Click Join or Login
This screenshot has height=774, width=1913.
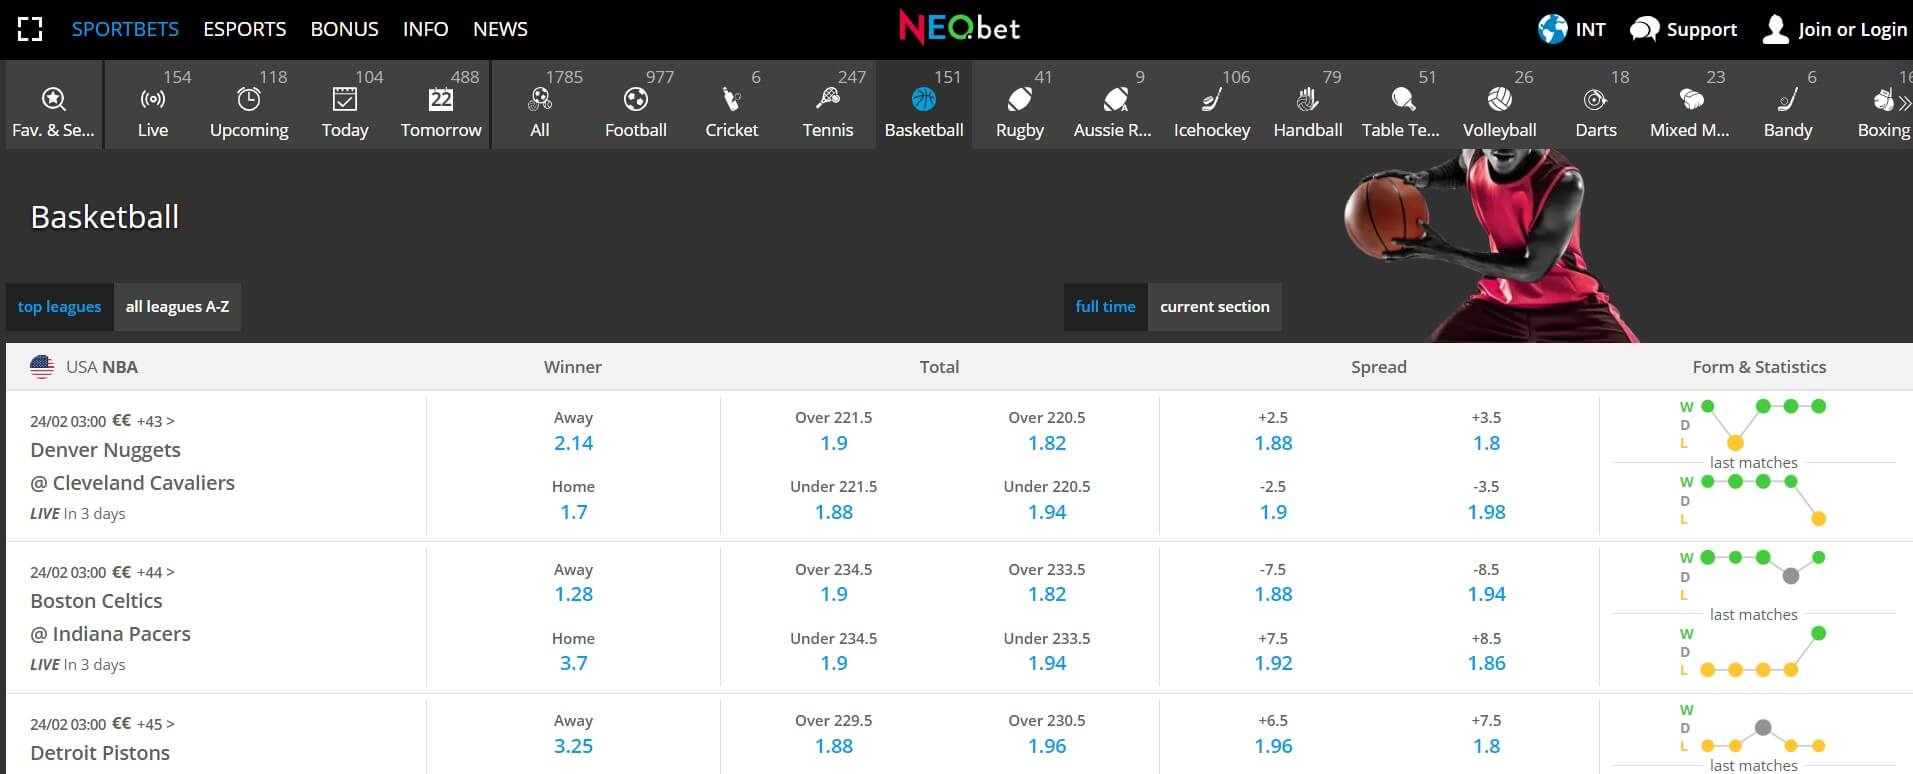click(1834, 29)
